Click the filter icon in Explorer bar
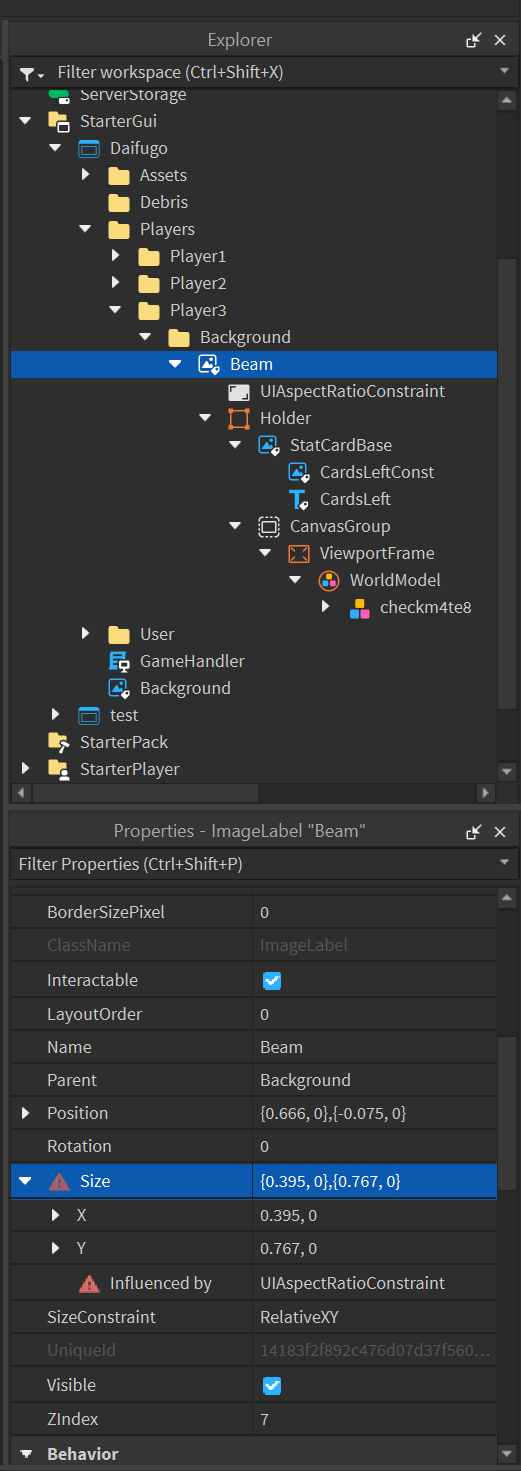The image size is (521, 1471). pyautogui.click(x=32, y=73)
